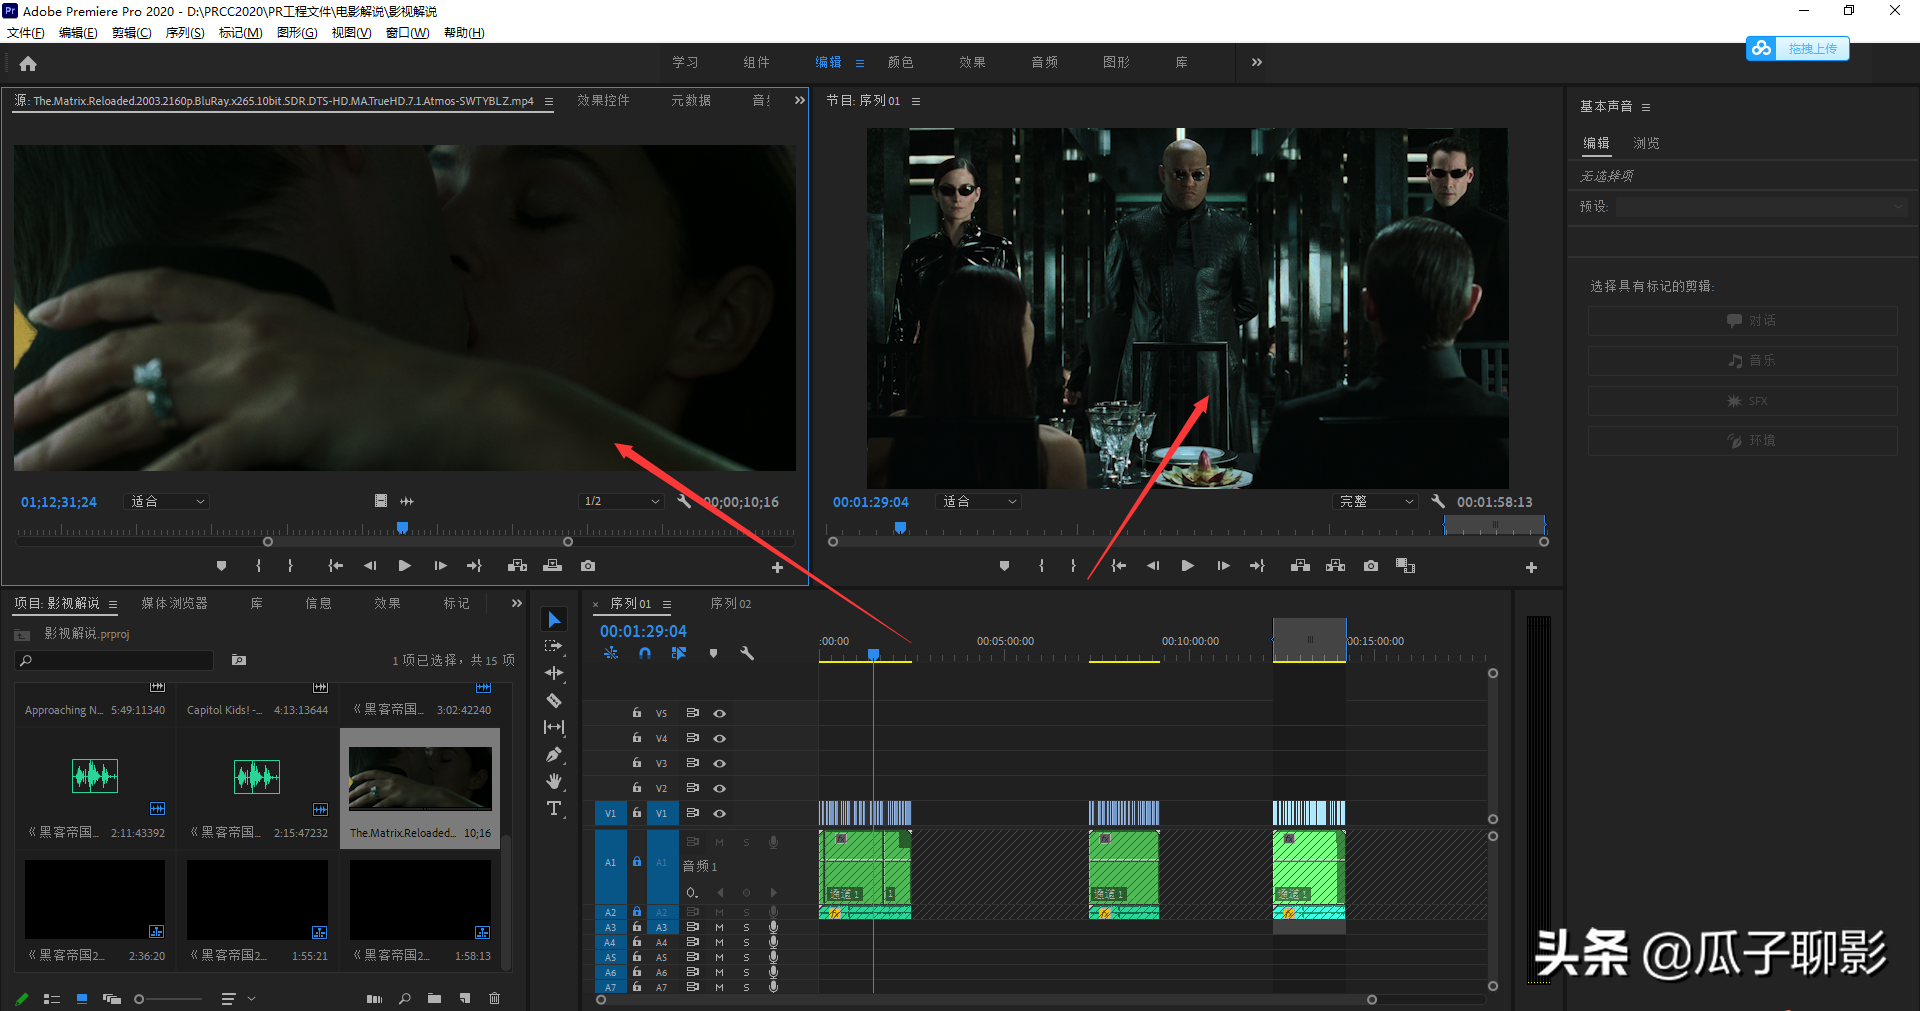Select the Razor tool
The image size is (1920, 1011).
554,700
